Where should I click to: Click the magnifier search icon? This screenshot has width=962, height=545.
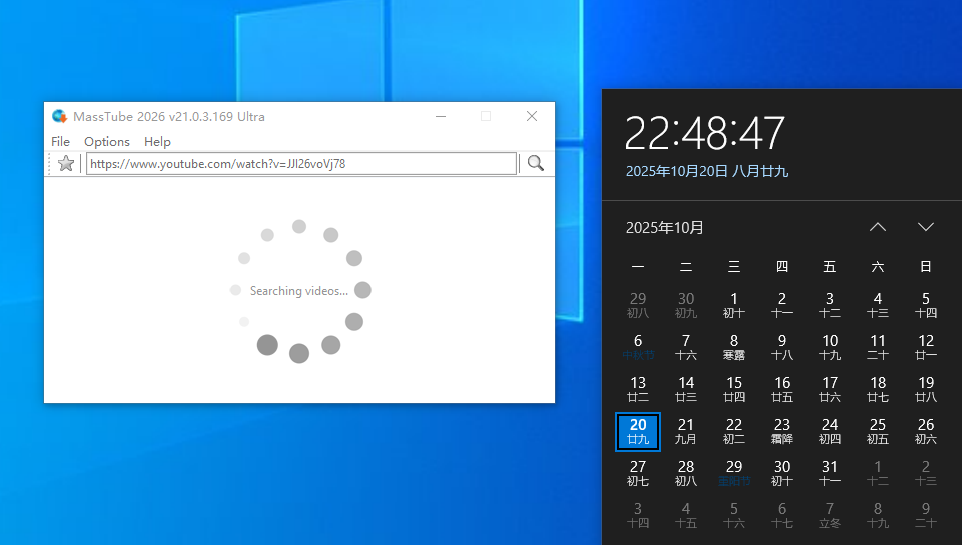coord(536,163)
